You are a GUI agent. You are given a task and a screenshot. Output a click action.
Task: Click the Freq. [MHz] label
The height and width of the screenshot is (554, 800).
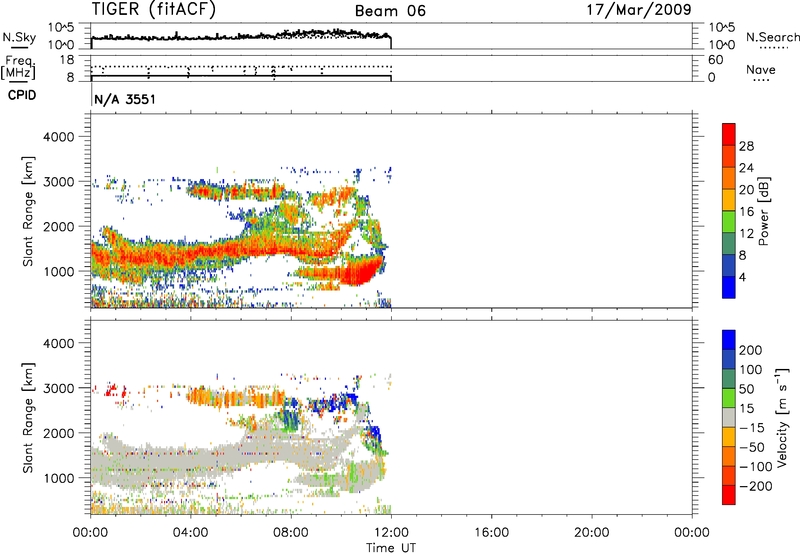19,67
